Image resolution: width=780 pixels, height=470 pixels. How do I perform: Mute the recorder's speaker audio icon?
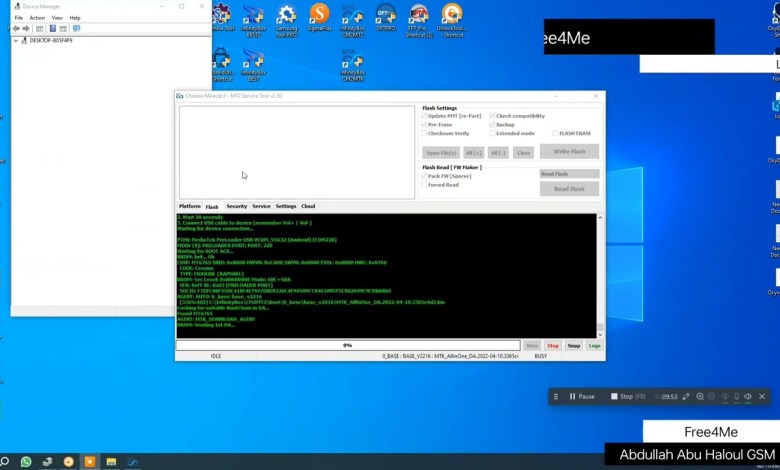pyautogui.click(x=748, y=397)
